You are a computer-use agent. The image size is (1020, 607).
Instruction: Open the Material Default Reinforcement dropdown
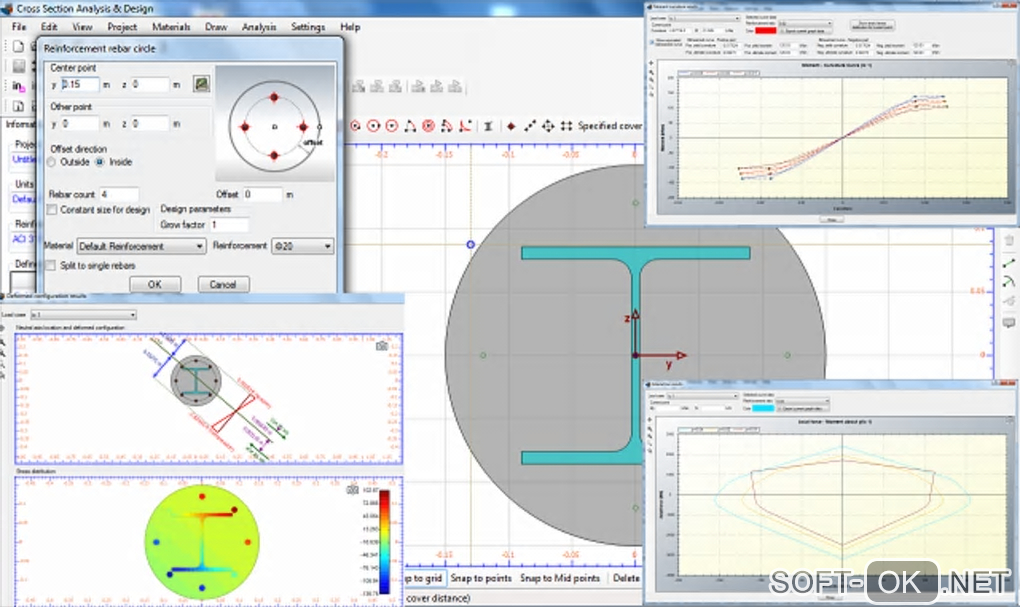pyautogui.click(x=141, y=246)
